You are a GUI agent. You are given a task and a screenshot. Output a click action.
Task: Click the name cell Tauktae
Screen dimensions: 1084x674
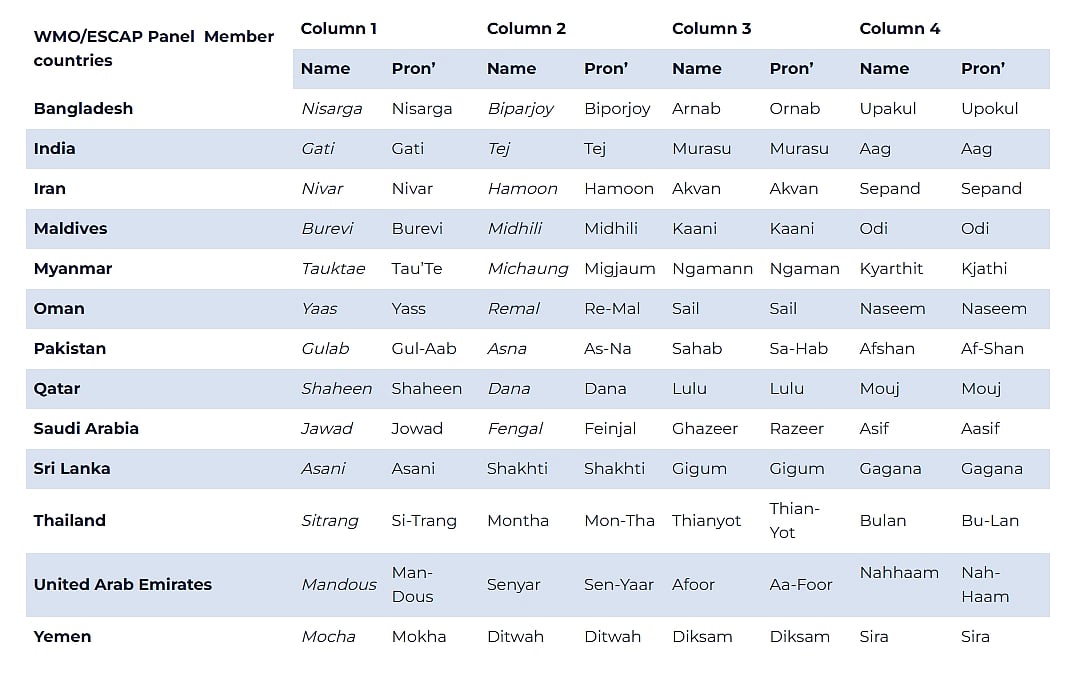[x=333, y=268]
